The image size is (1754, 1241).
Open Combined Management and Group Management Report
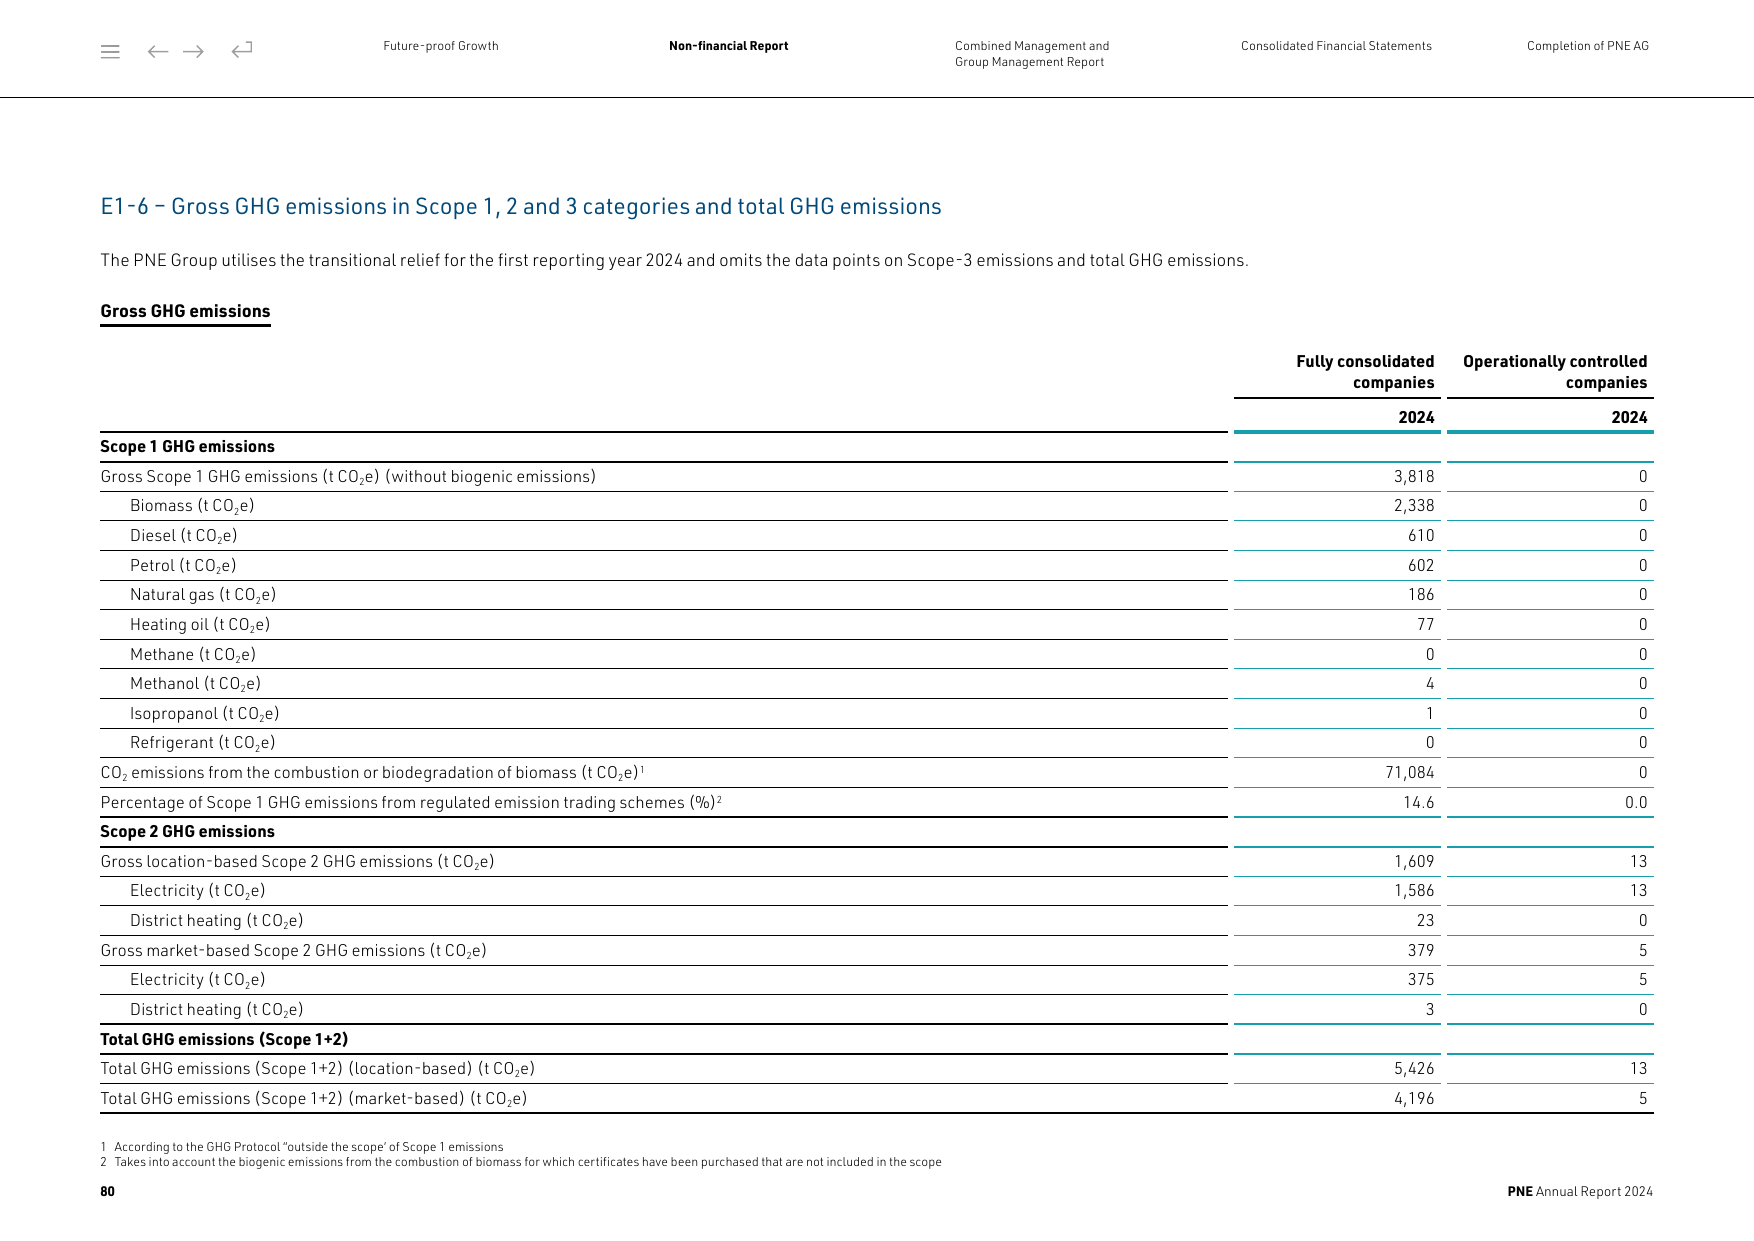[x=1032, y=54]
